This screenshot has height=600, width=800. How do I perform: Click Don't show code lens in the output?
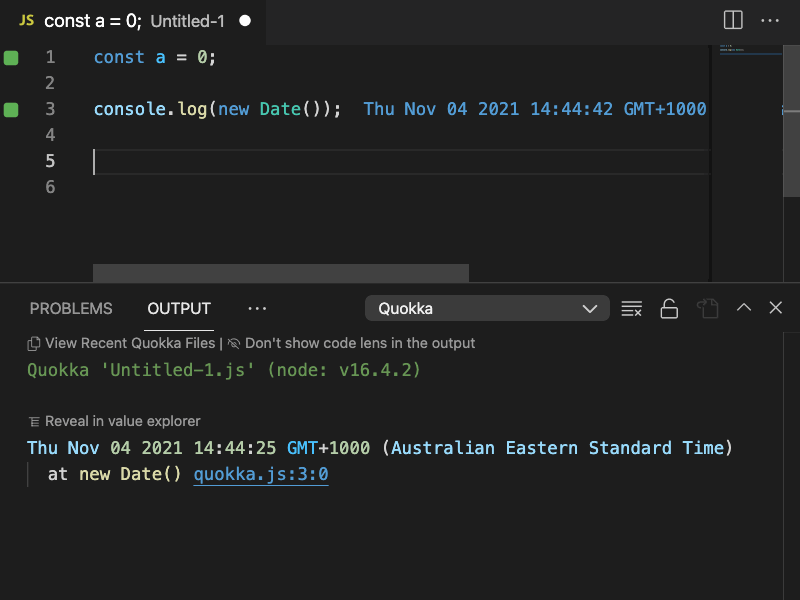(360, 343)
